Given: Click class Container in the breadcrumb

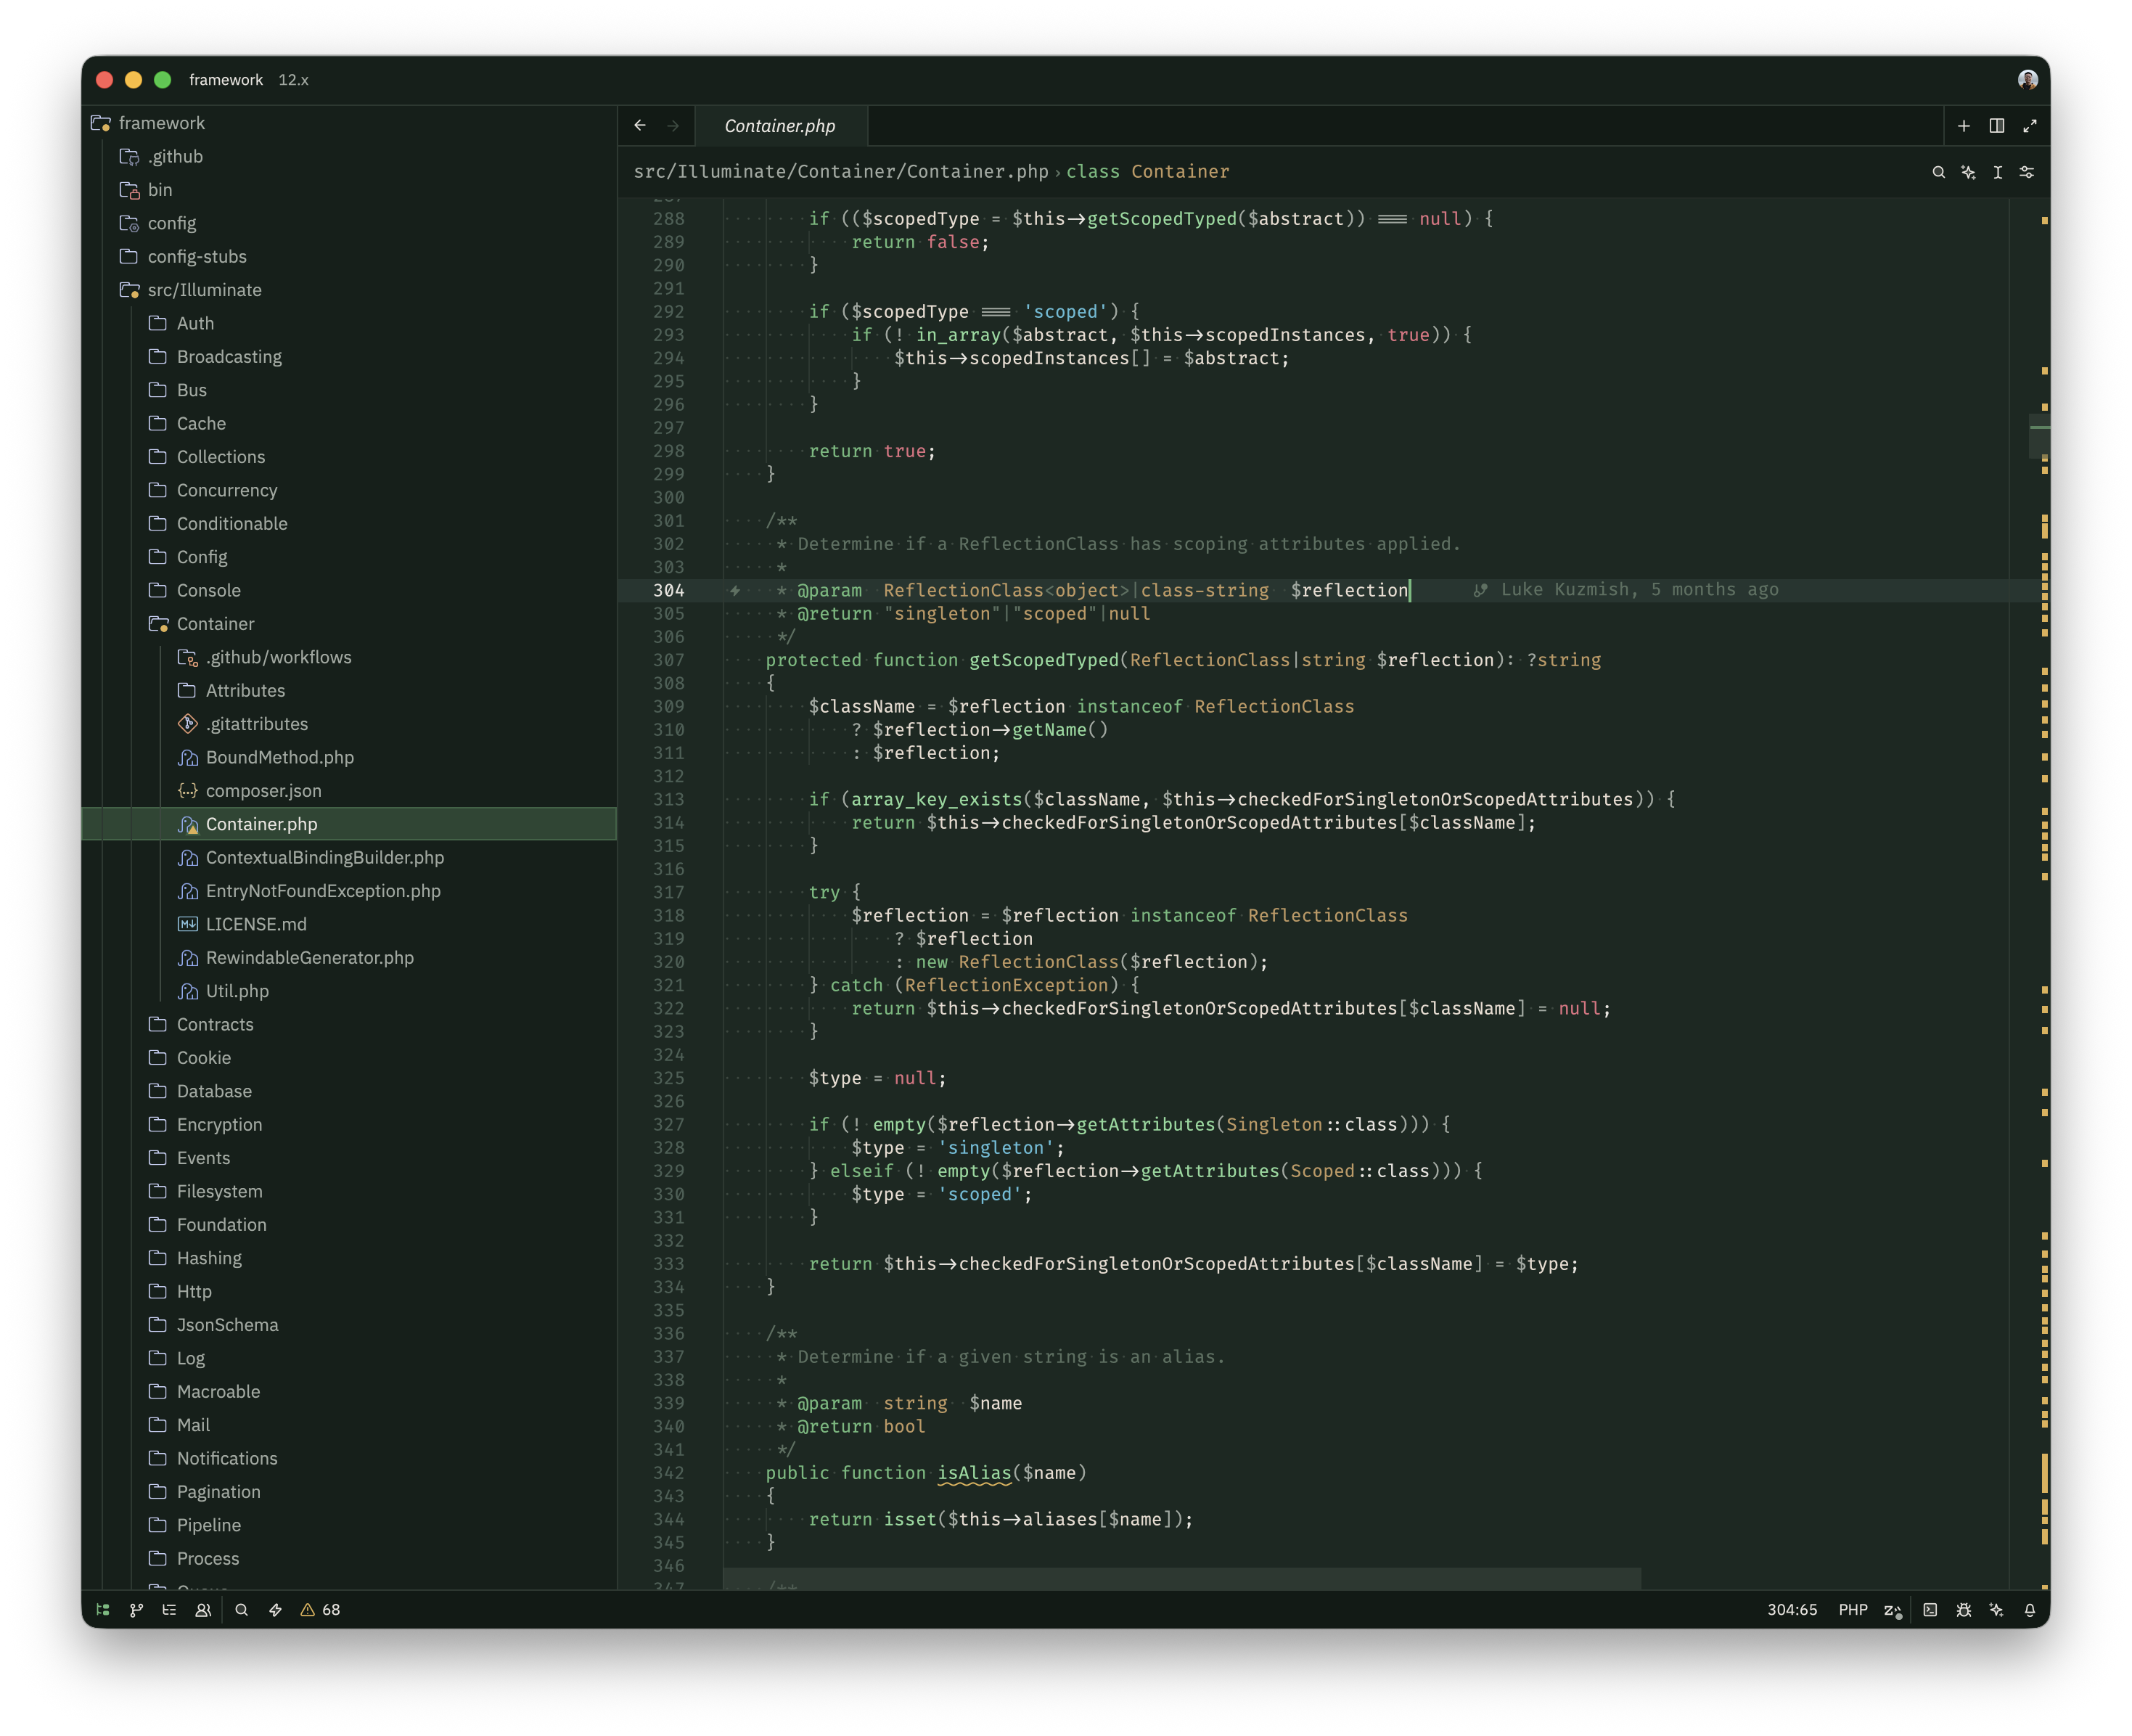Looking at the screenshot, I should 1147,171.
